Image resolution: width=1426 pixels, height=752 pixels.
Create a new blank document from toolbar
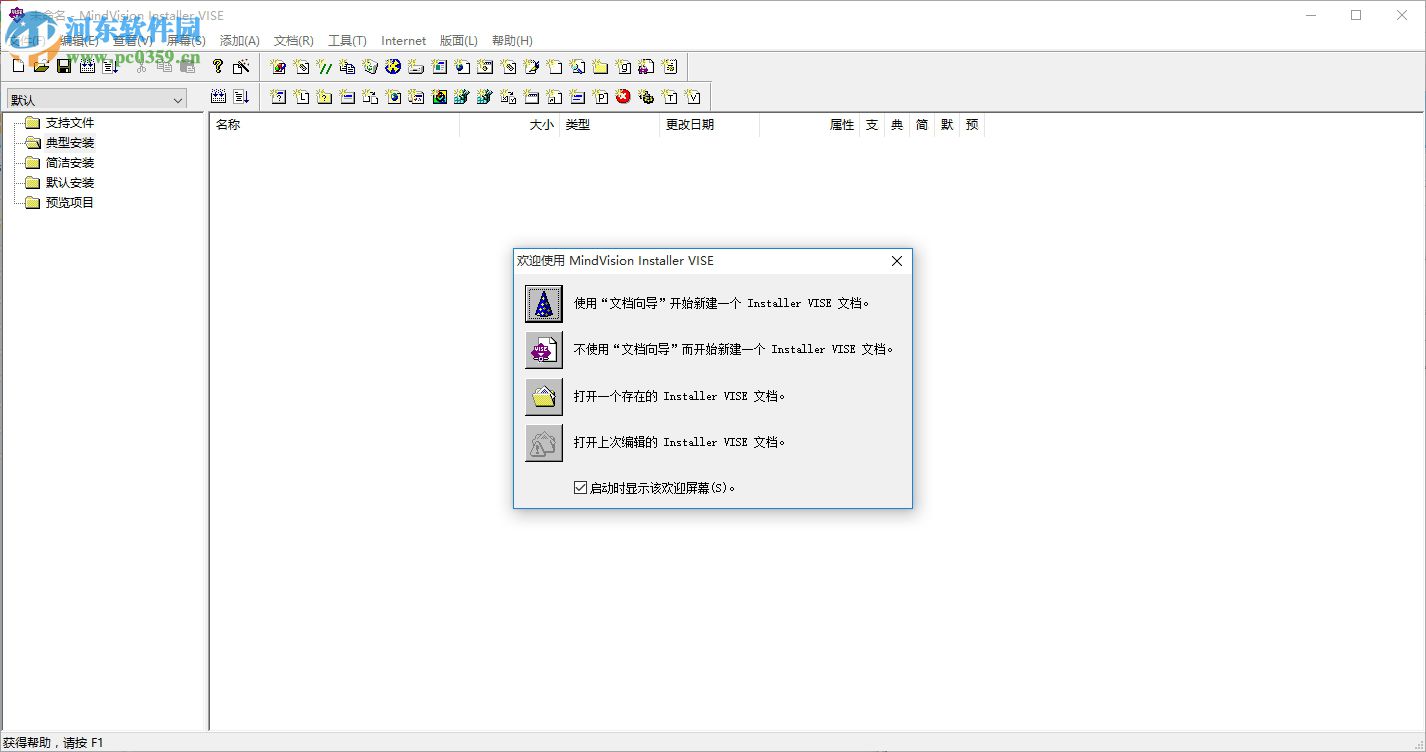click(x=18, y=66)
